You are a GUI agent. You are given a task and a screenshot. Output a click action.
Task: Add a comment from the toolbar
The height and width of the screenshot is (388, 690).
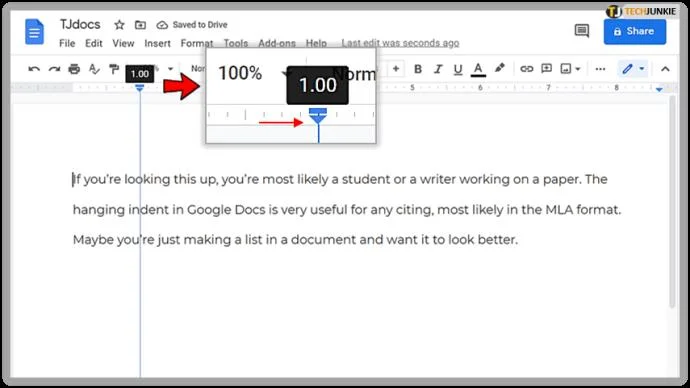(x=547, y=69)
